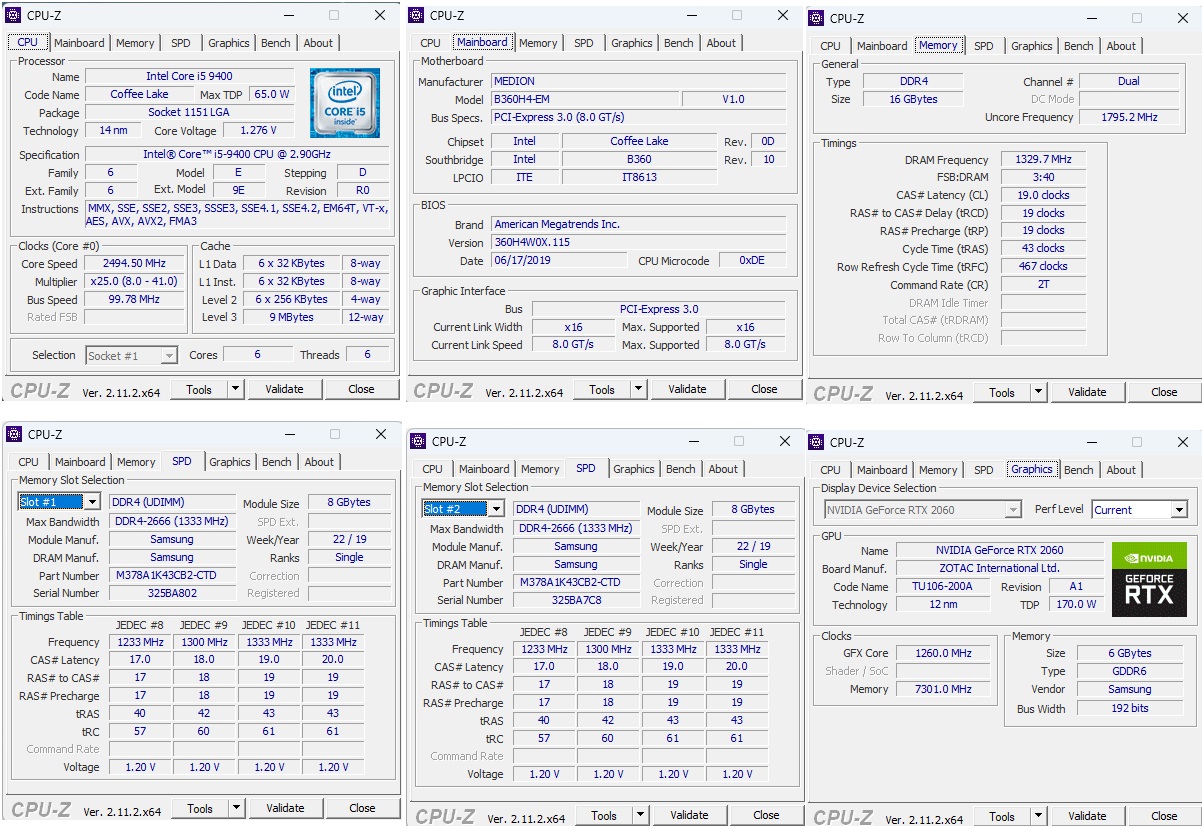Screen dimensions: 1202x826
Task: Open the Socket #1 Selection dropdown
Action: coord(130,355)
